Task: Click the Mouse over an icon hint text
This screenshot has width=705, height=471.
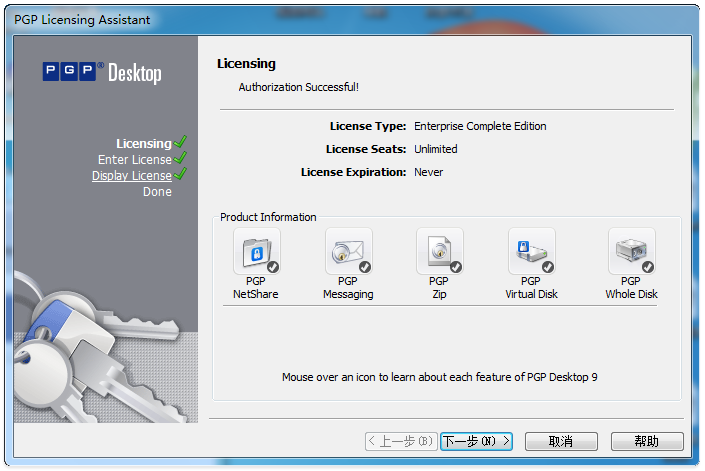Action: pos(440,377)
